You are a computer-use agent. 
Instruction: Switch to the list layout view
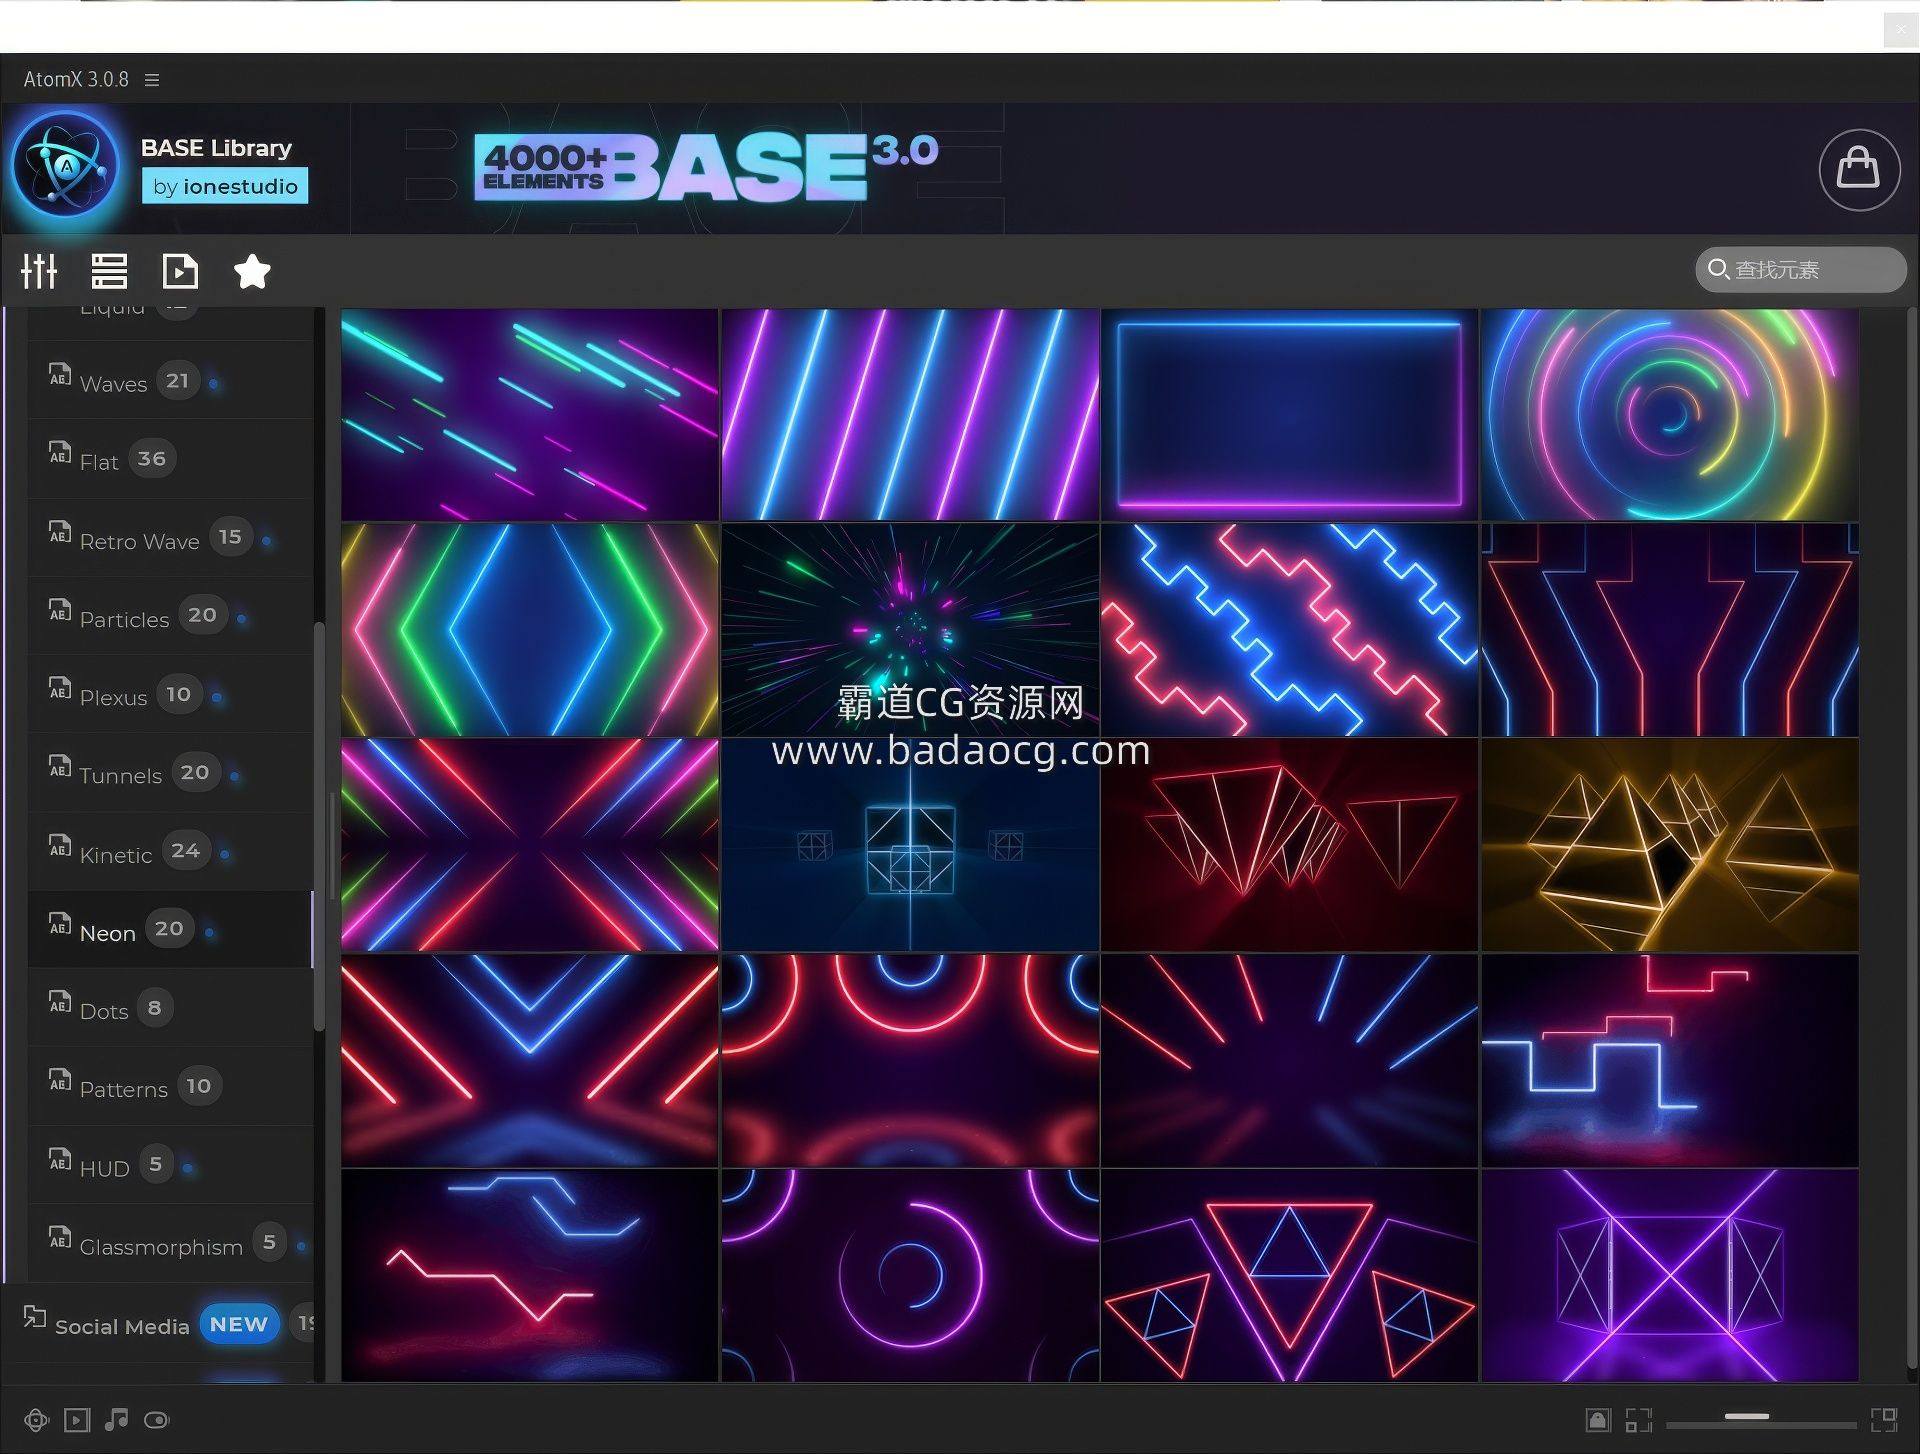click(x=109, y=271)
